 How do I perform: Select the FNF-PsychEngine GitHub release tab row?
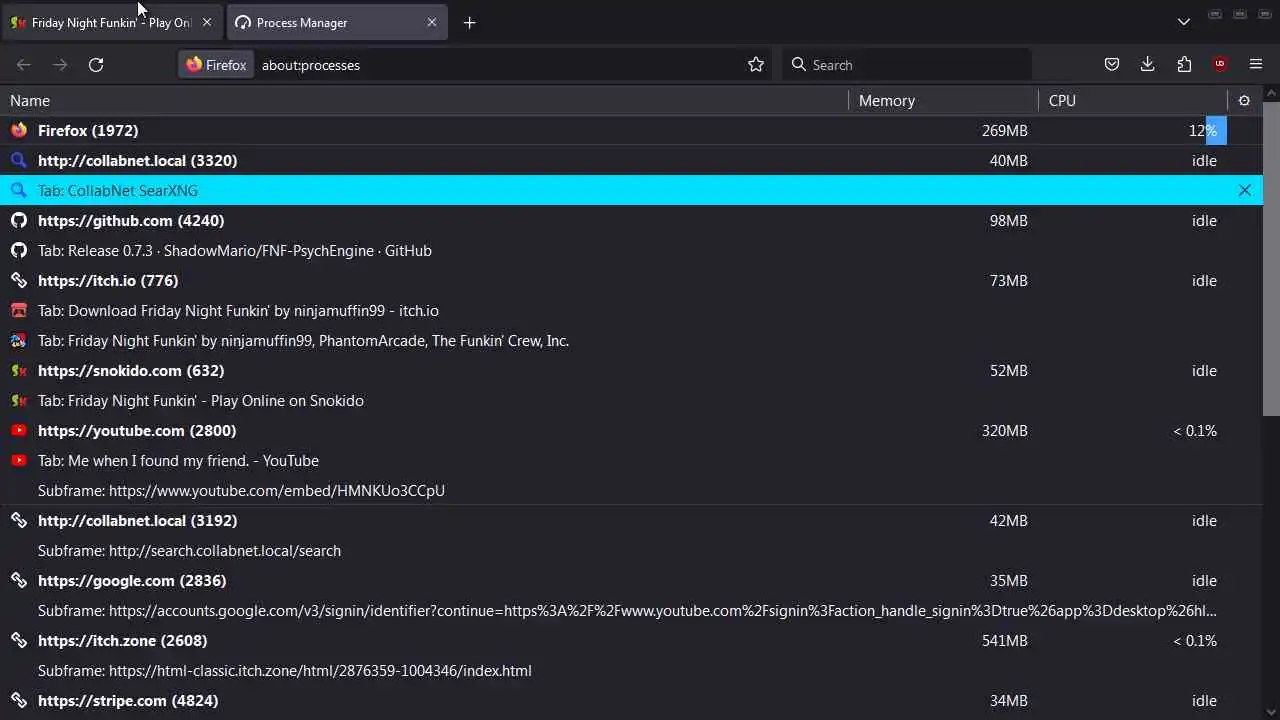click(631, 250)
